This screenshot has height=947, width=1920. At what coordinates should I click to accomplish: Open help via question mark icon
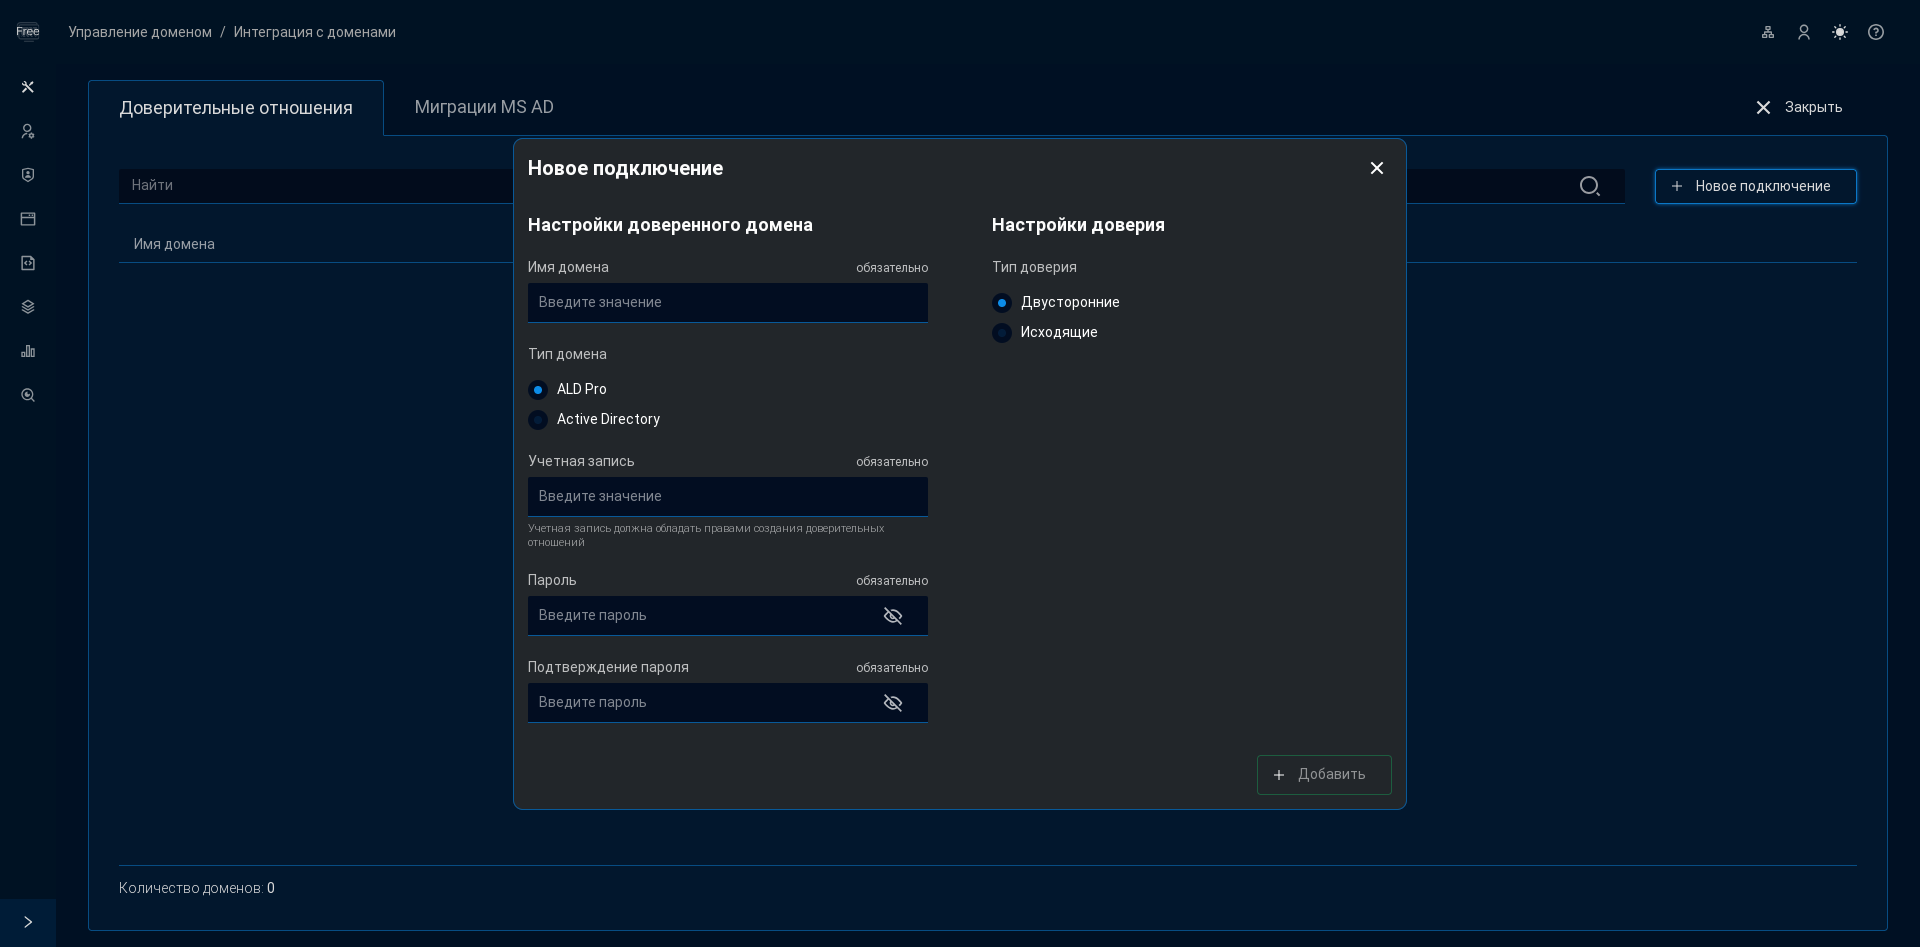(x=1876, y=32)
